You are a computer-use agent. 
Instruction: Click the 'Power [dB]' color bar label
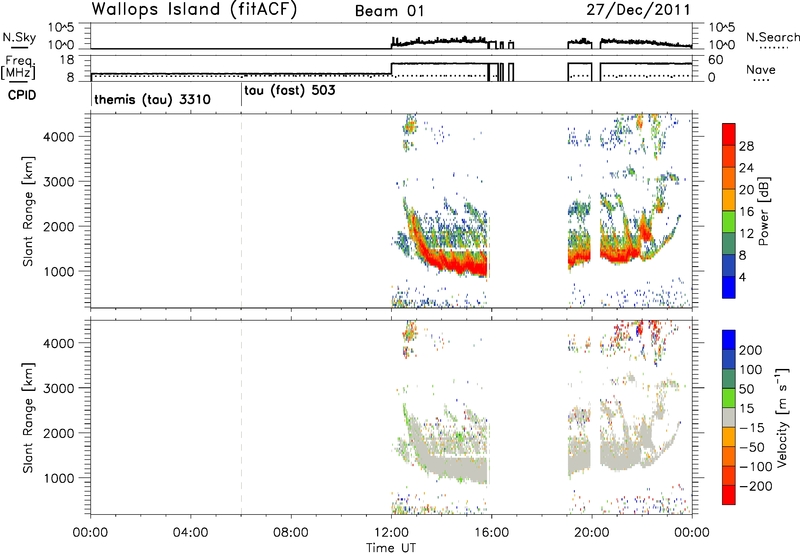(x=763, y=211)
